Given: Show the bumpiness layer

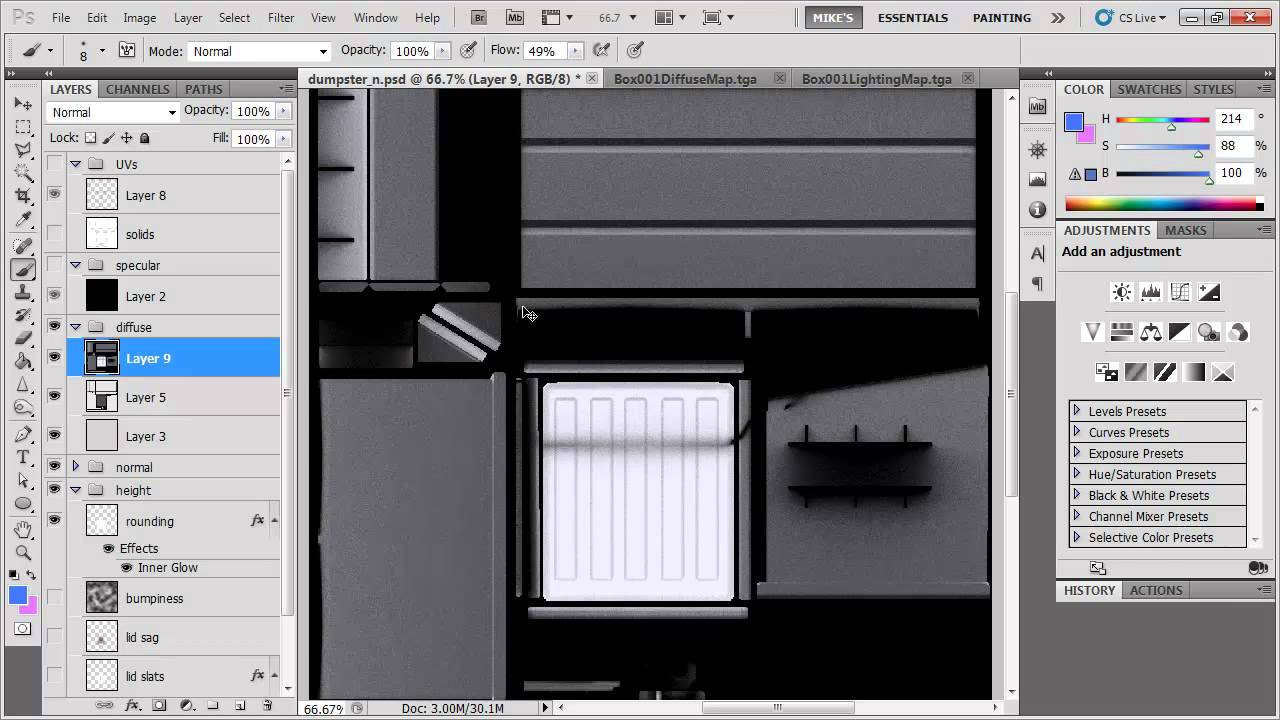Looking at the screenshot, I should coord(54,598).
